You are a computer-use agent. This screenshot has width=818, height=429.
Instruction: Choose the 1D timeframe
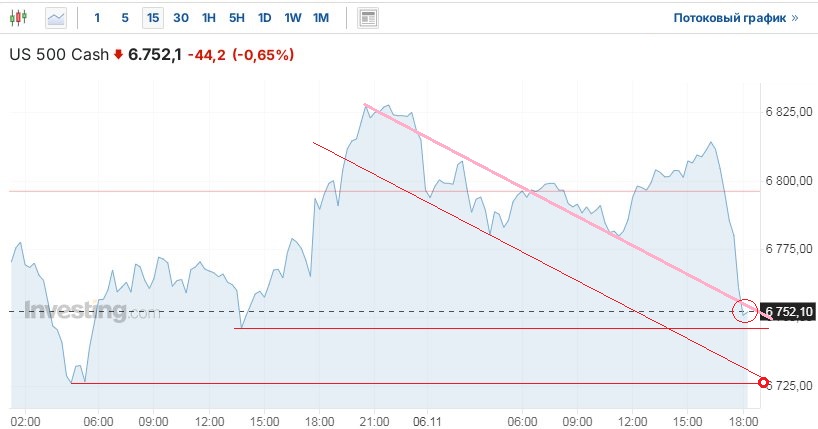(264, 18)
